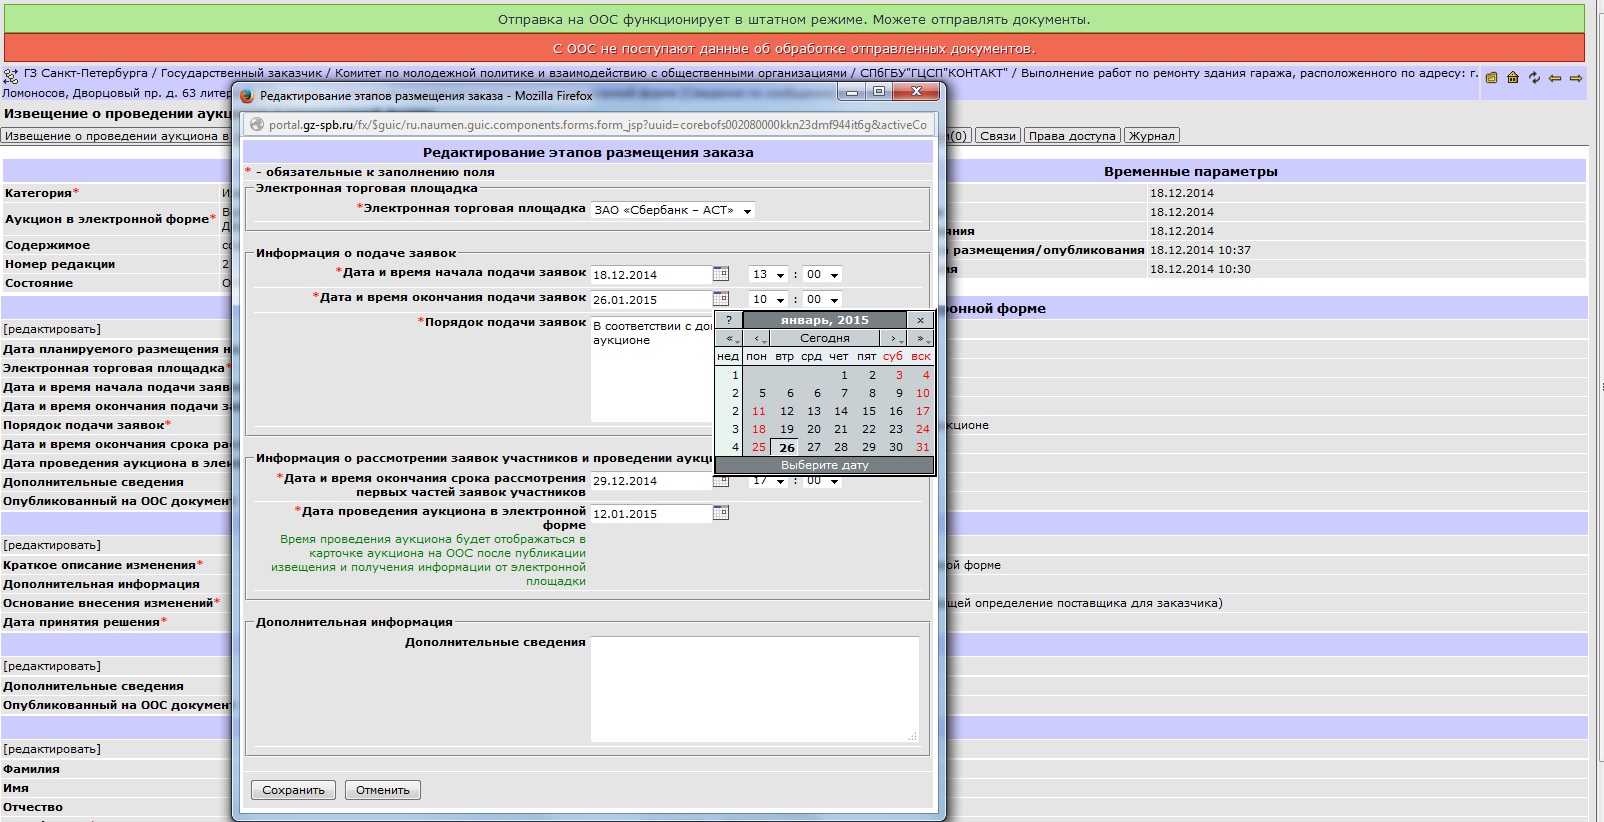Image resolution: width=1604 pixels, height=822 pixels.
Task: Switch to the Права доступа tab
Action: (x=1071, y=136)
